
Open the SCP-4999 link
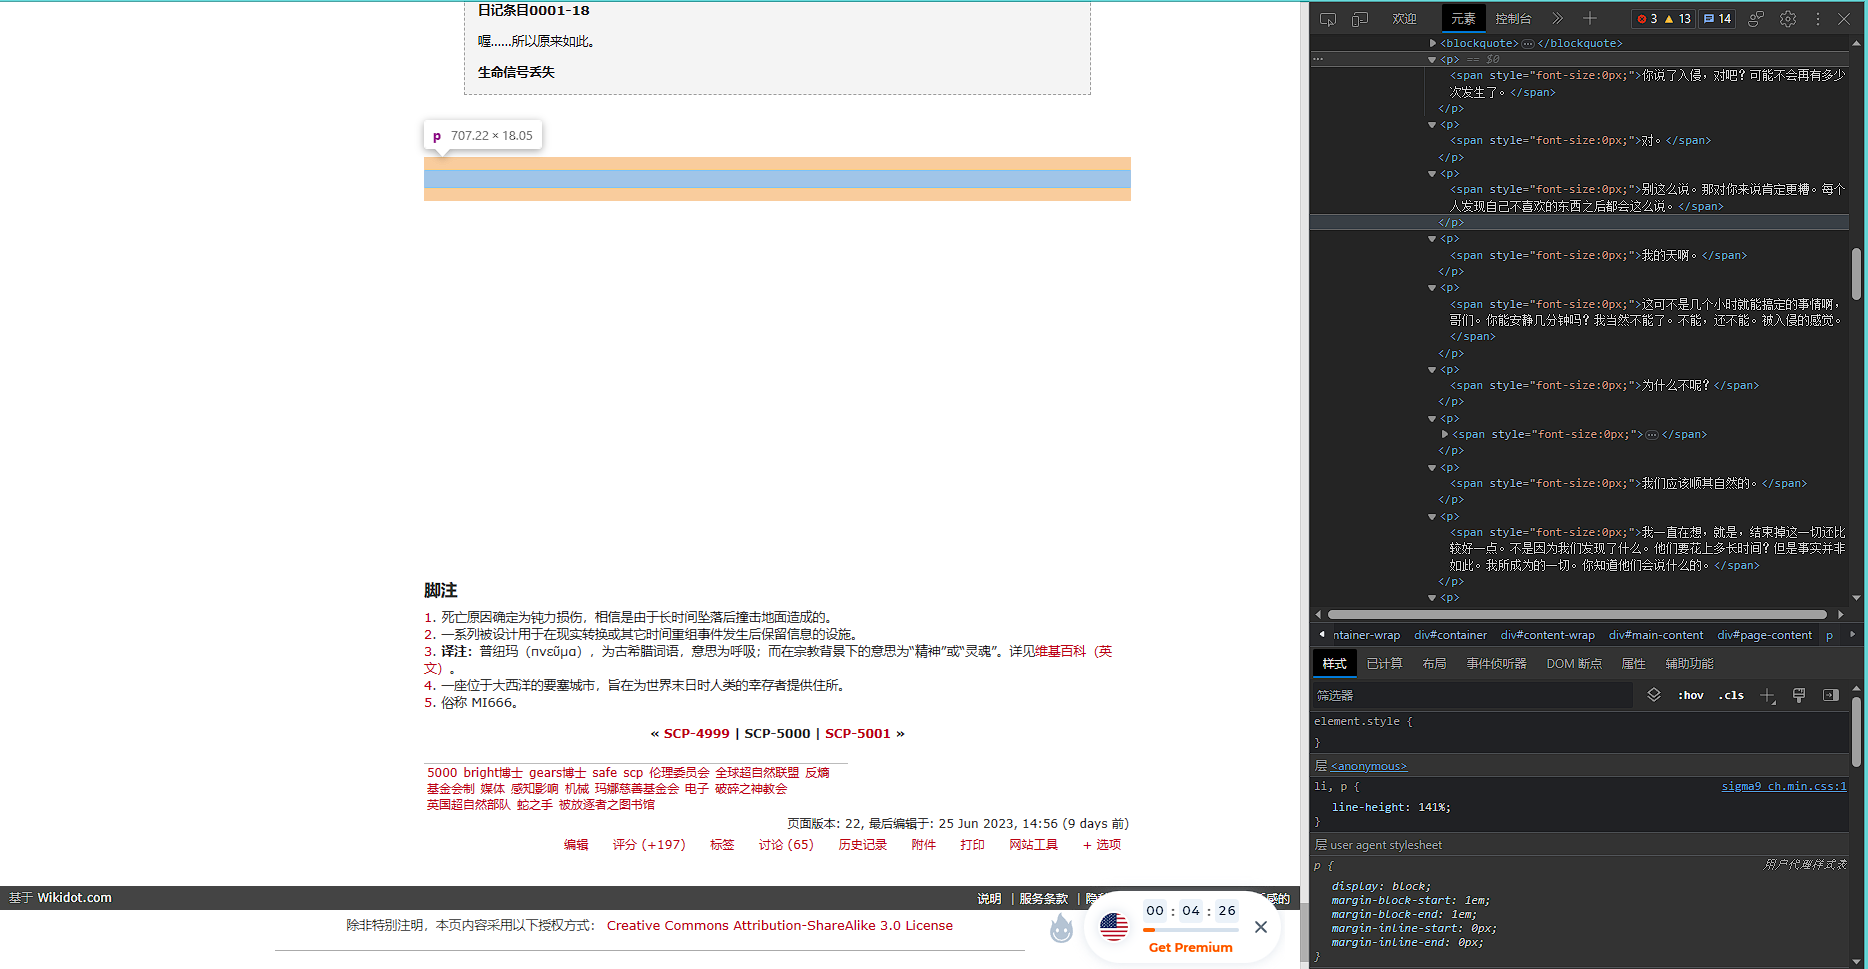point(697,734)
